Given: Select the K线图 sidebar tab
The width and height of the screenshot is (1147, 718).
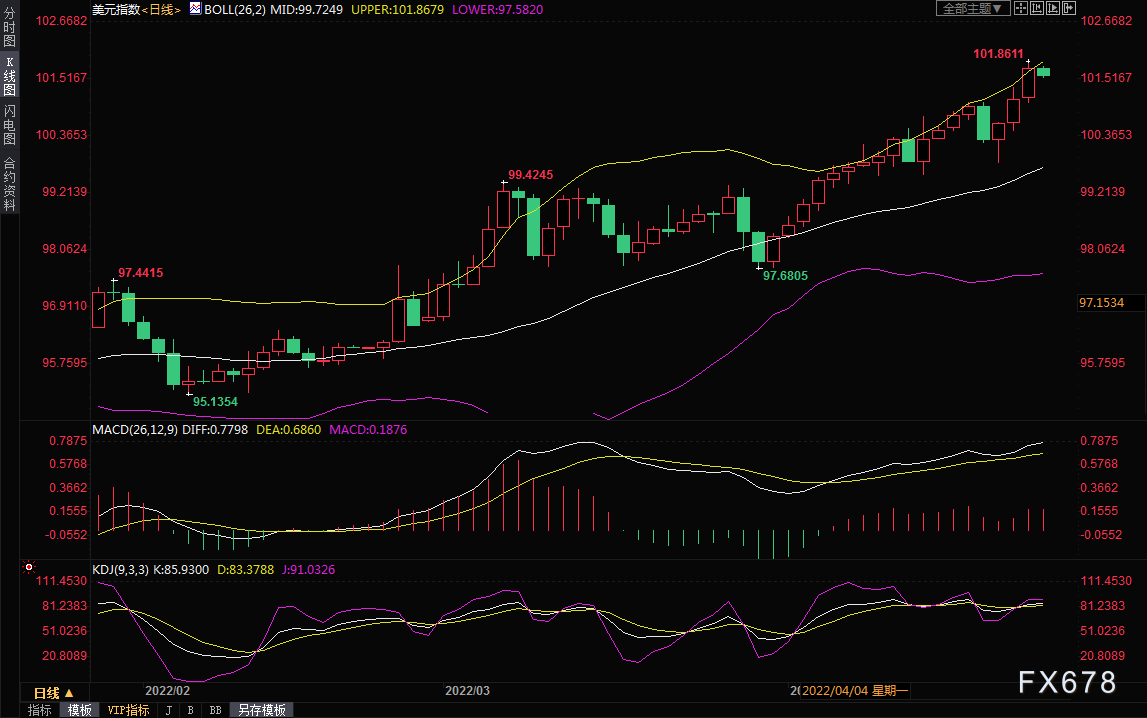Looking at the screenshot, I should tap(10, 76).
